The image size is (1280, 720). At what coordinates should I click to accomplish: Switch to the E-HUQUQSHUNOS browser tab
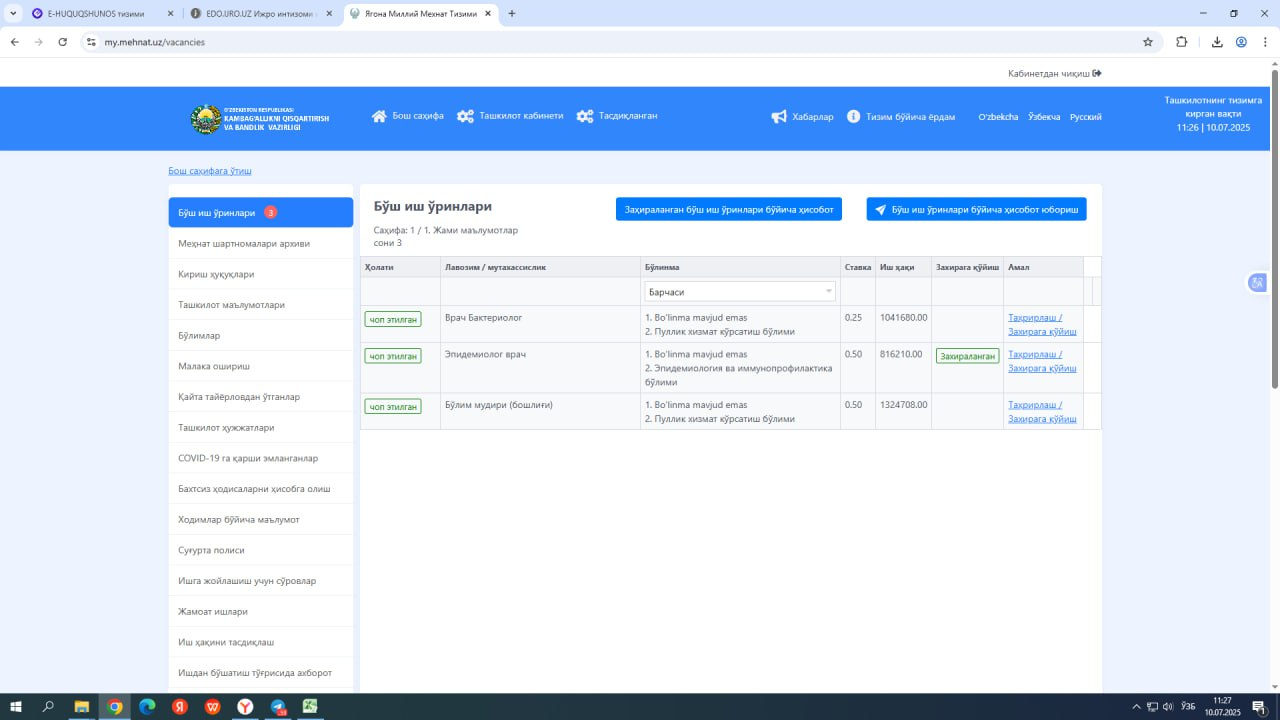coord(95,14)
